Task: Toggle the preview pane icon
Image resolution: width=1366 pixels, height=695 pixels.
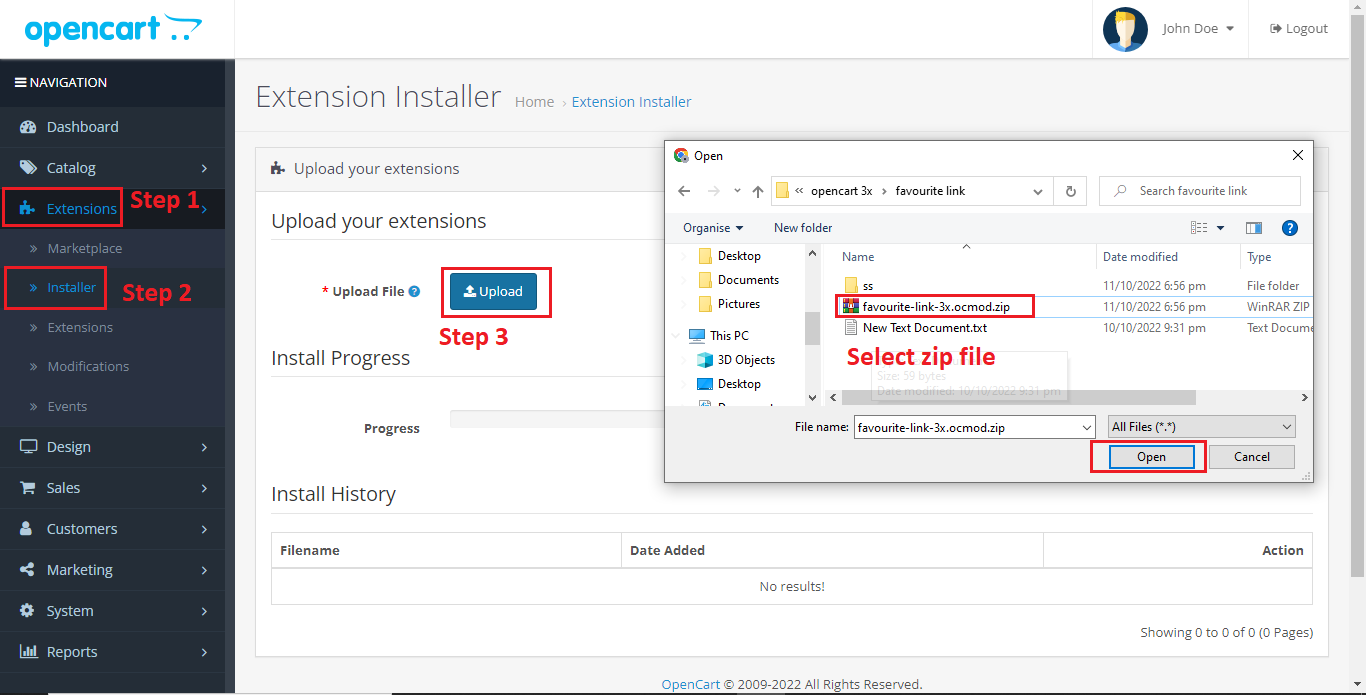Action: click(x=1254, y=228)
